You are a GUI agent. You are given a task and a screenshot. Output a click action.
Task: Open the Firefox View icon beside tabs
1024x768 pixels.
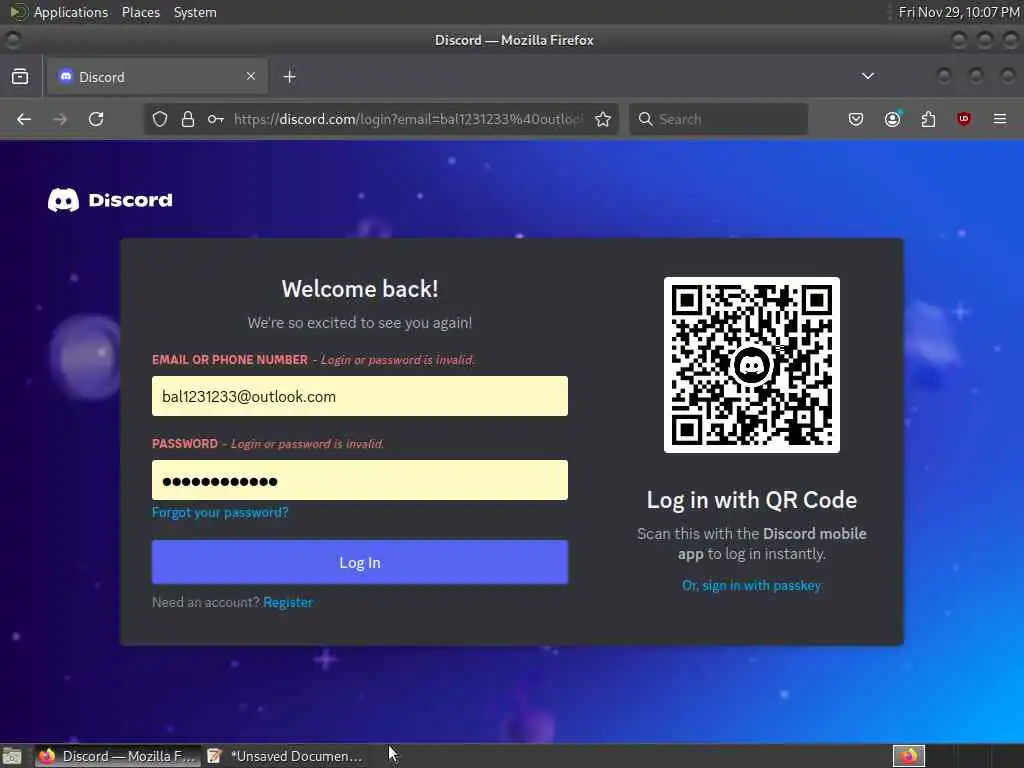(20, 76)
